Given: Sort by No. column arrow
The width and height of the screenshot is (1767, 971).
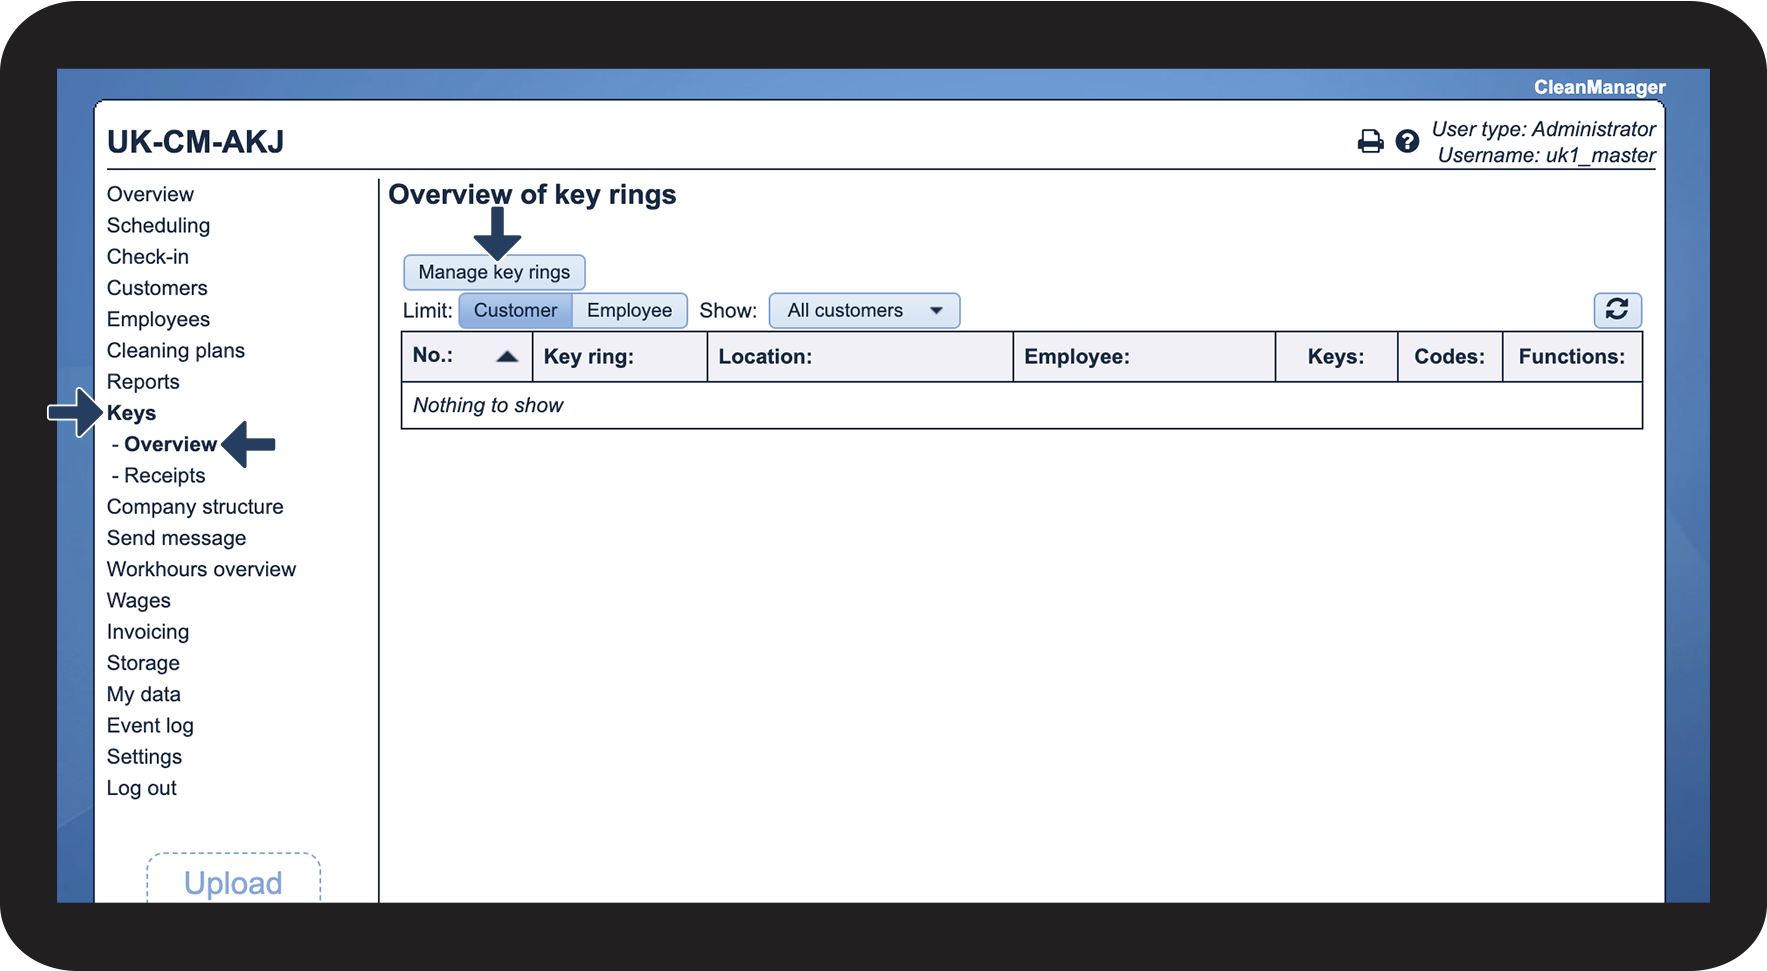Looking at the screenshot, I should tap(507, 356).
